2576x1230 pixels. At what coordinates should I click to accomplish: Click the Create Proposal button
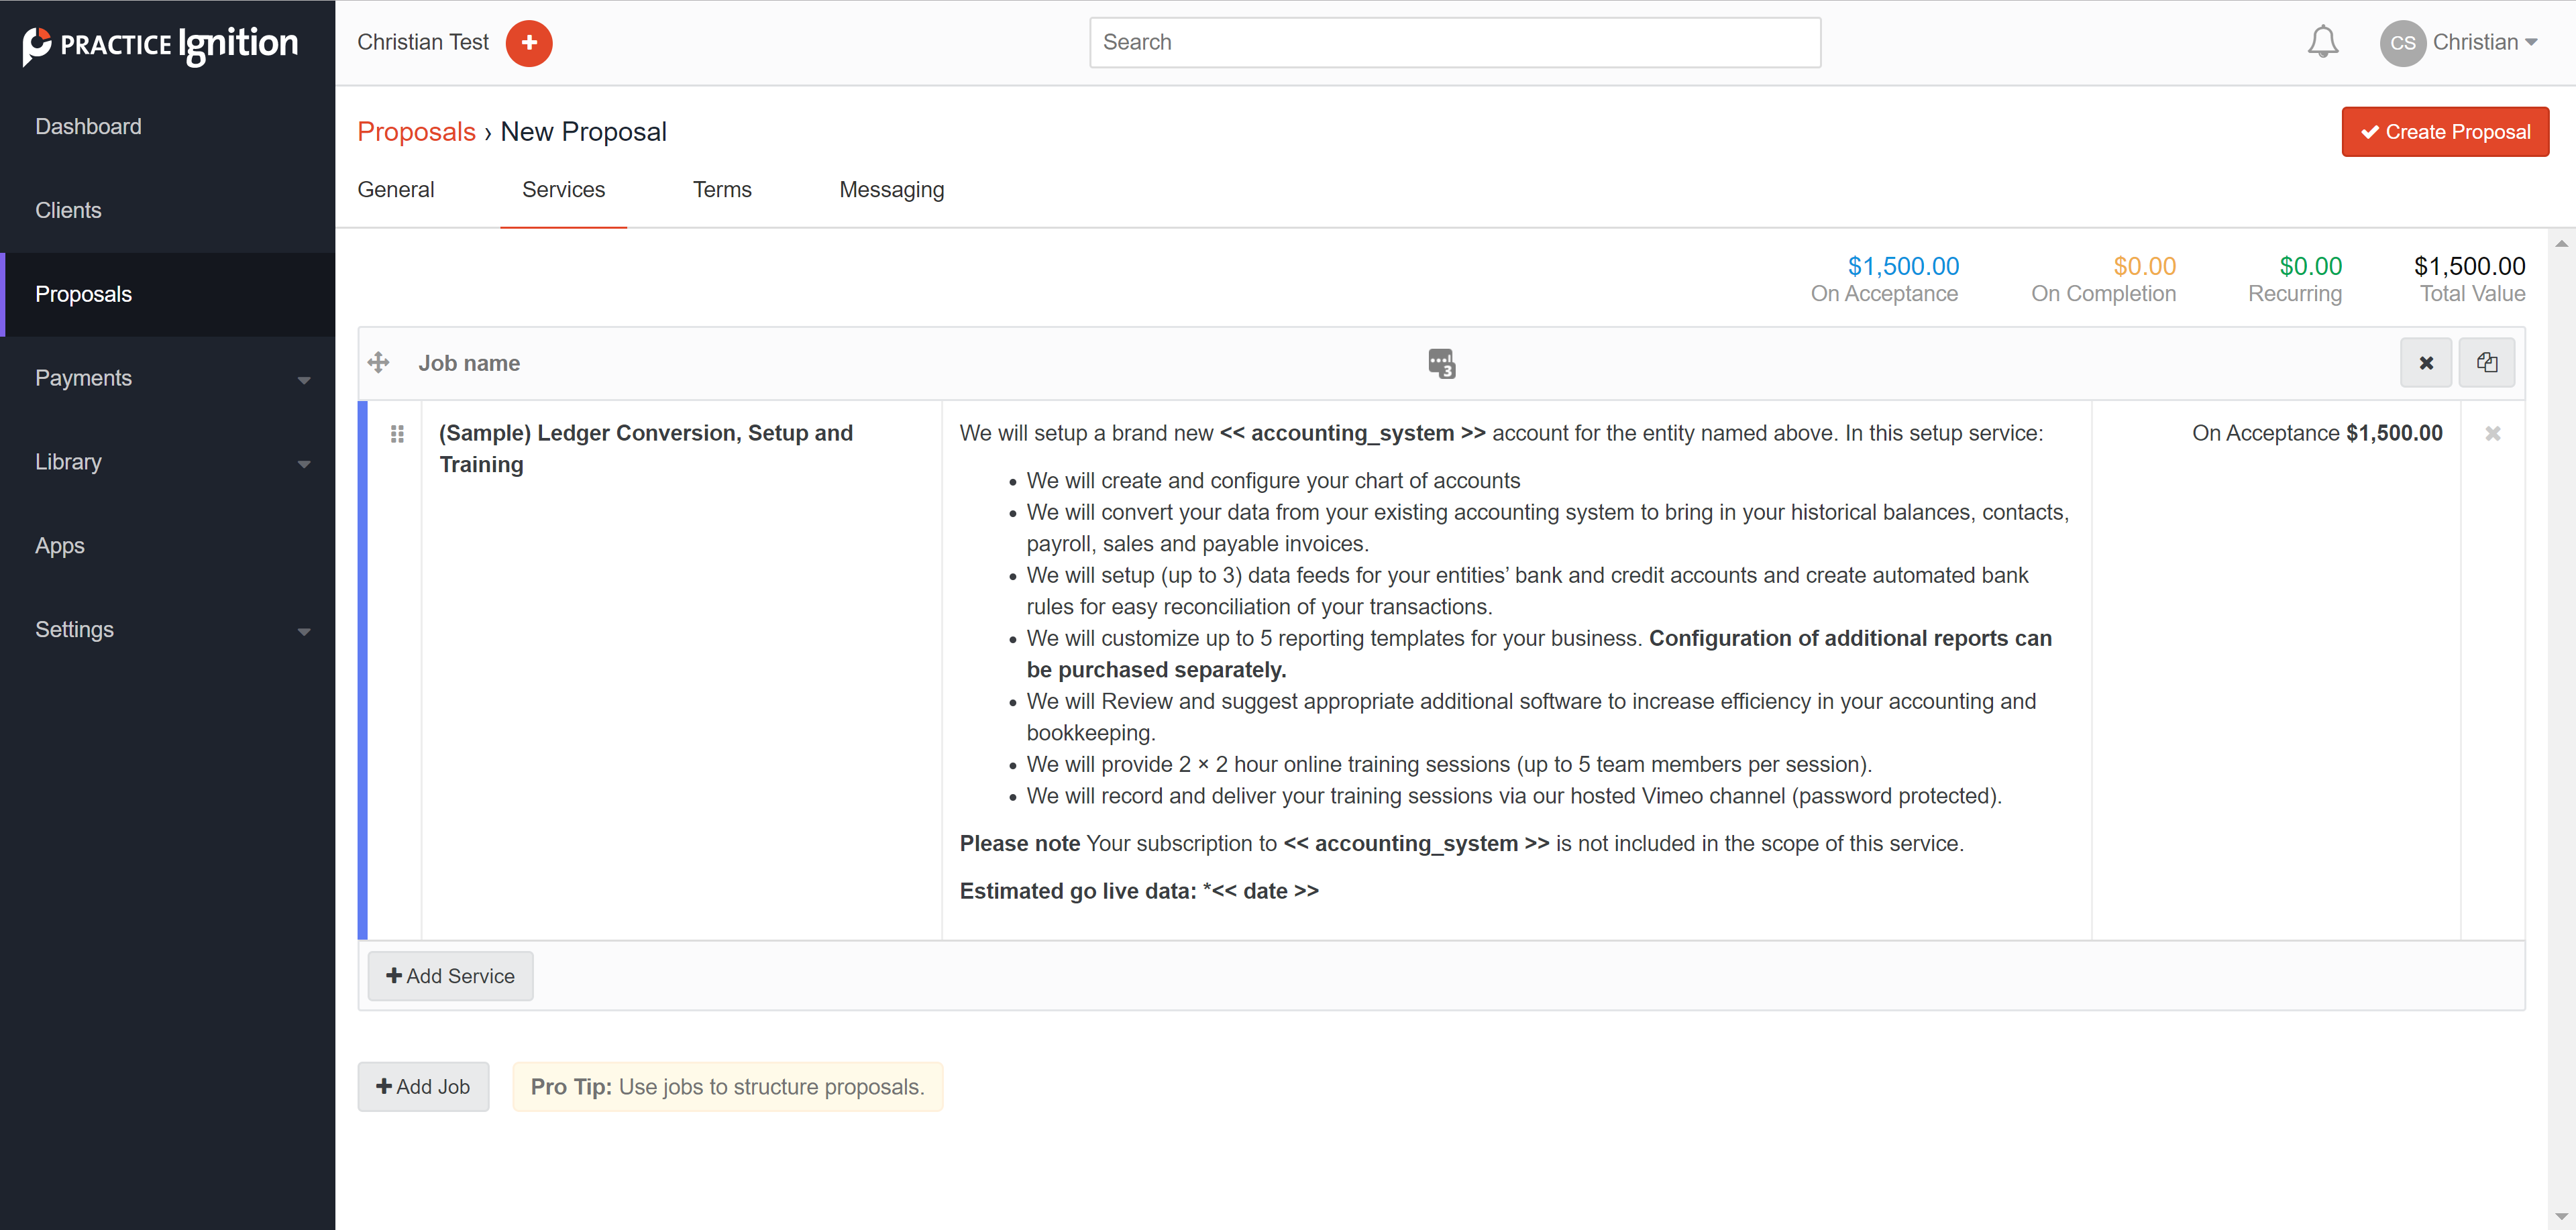point(2444,132)
